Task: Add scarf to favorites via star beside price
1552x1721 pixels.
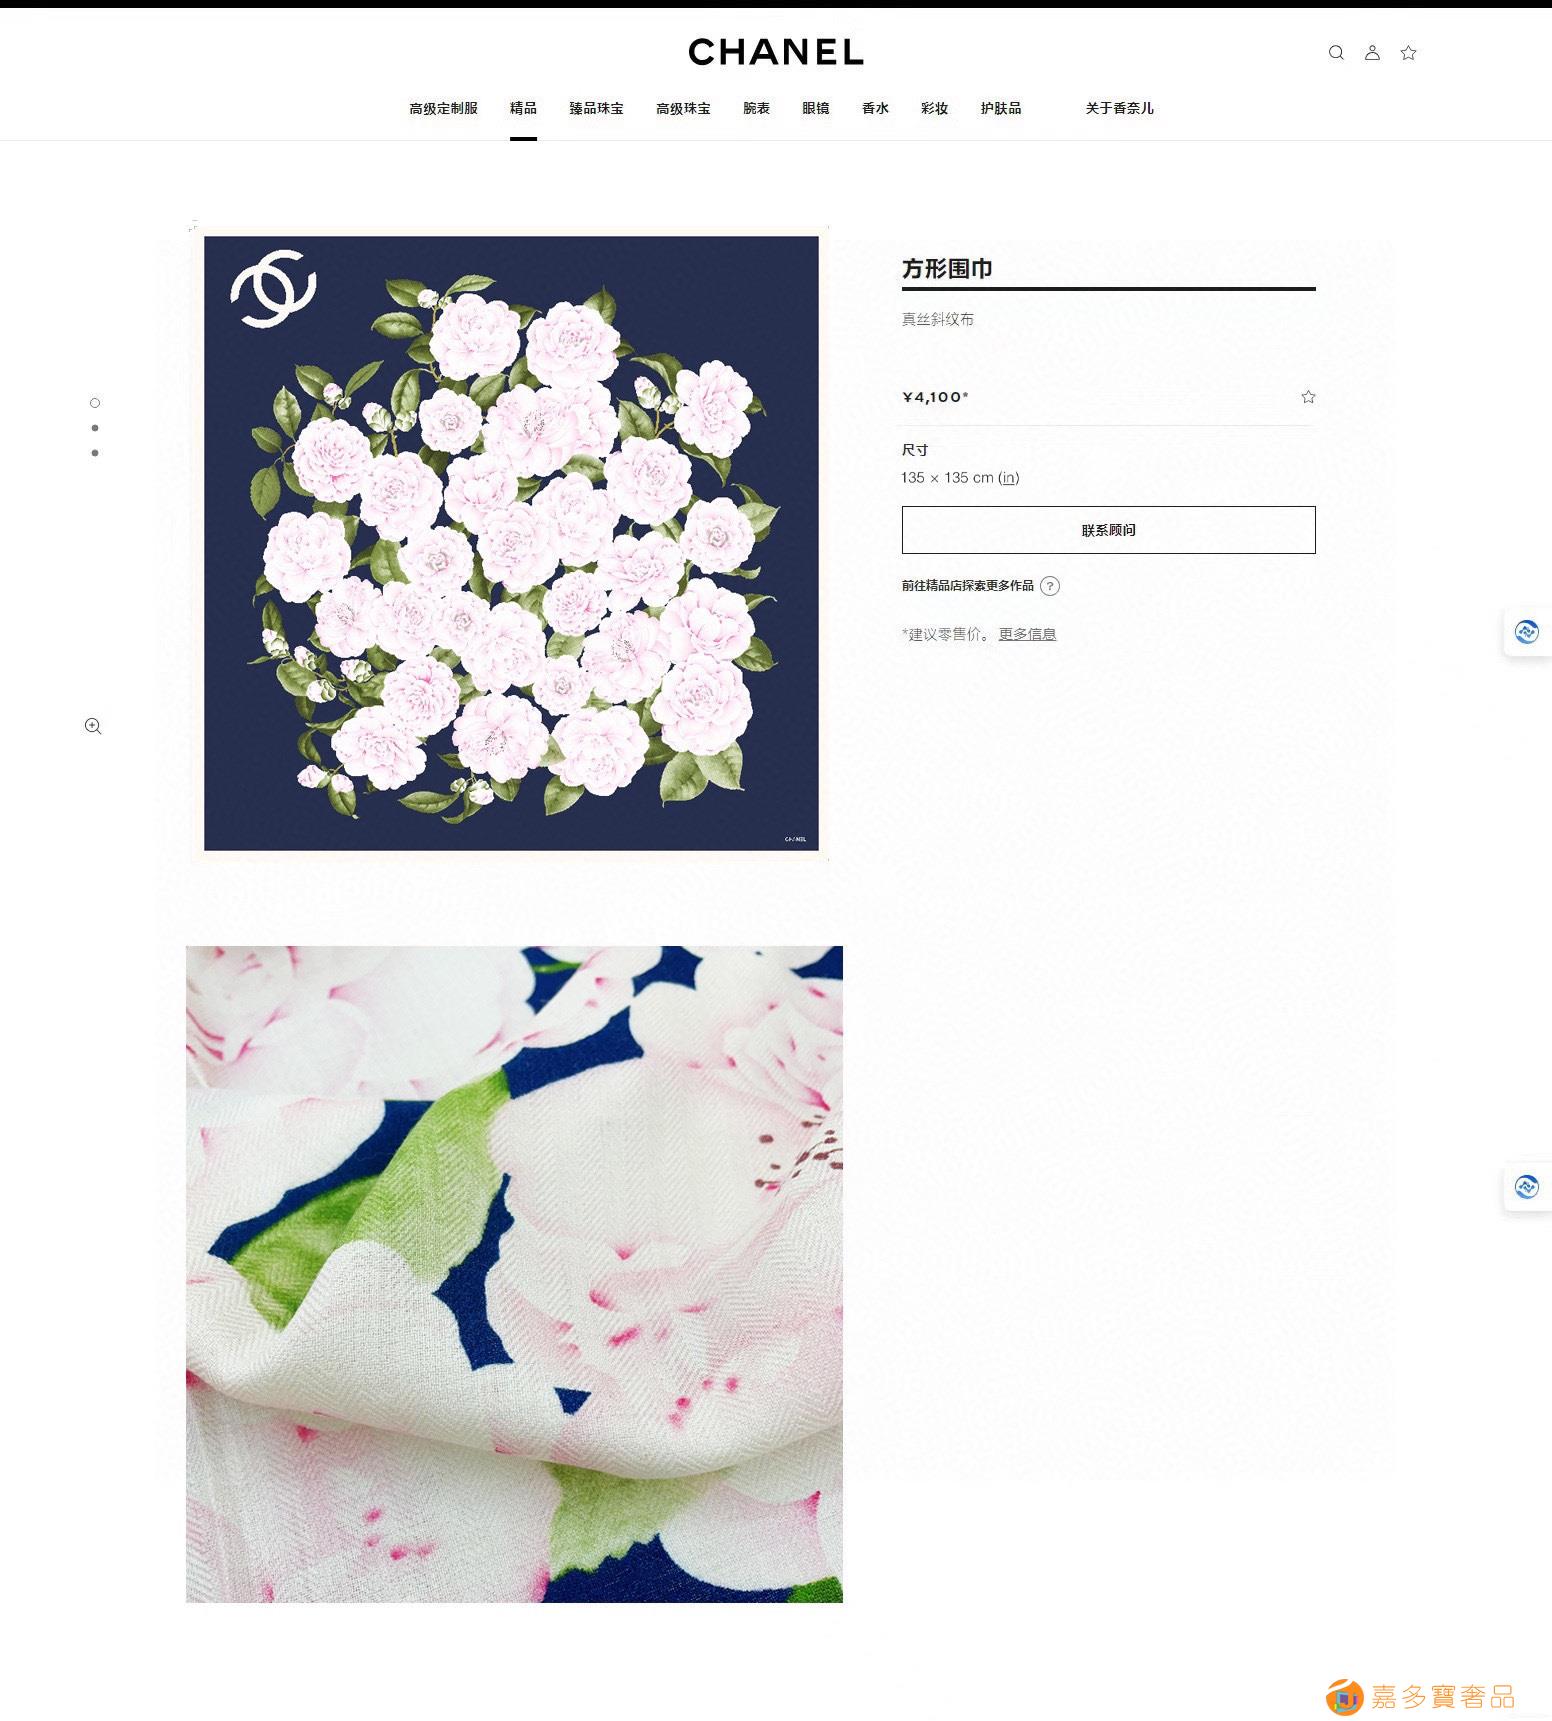Action: [1308, 397]
